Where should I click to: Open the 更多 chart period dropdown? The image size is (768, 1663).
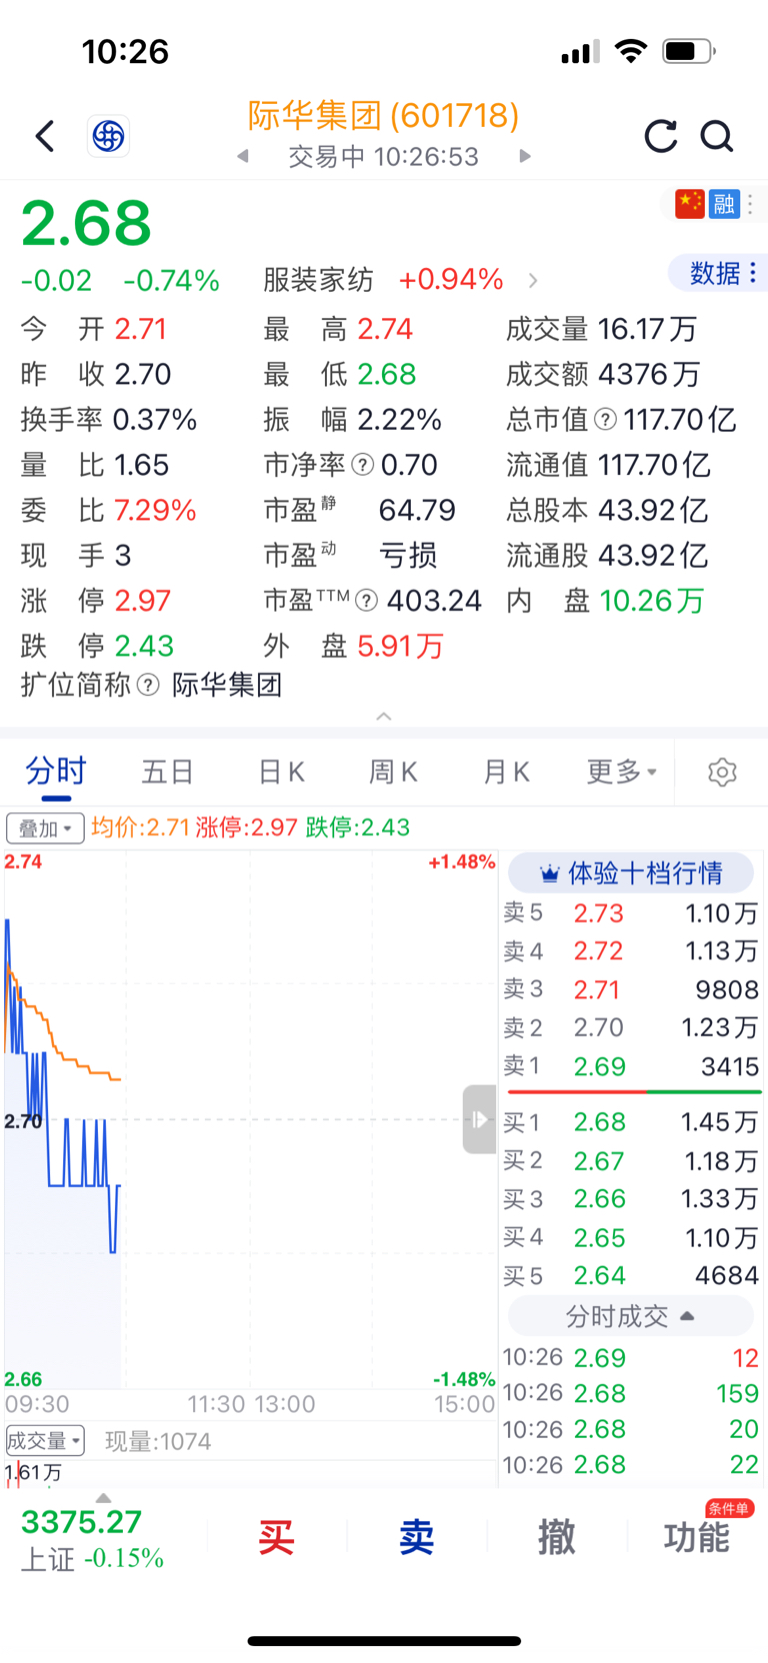(x=622, y=772)
